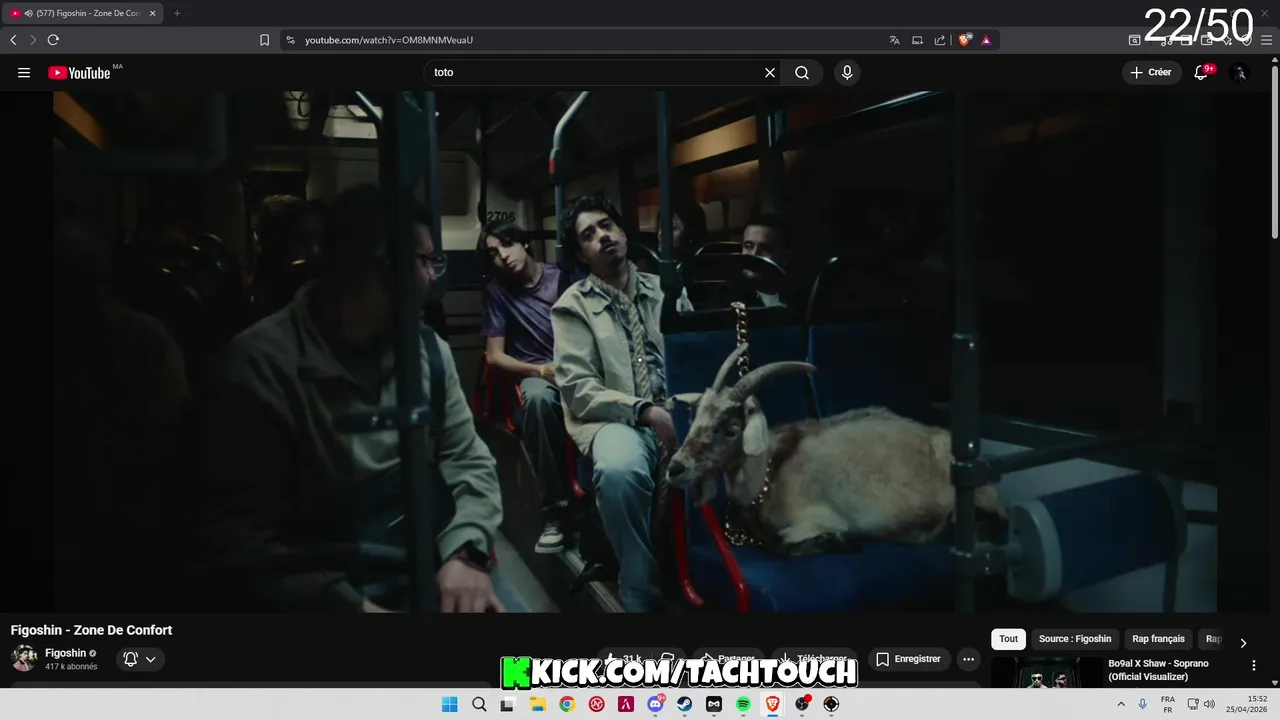Open the Figoshin channel name link
This screenshot has height=720, width=1280.
coord(65,653)
